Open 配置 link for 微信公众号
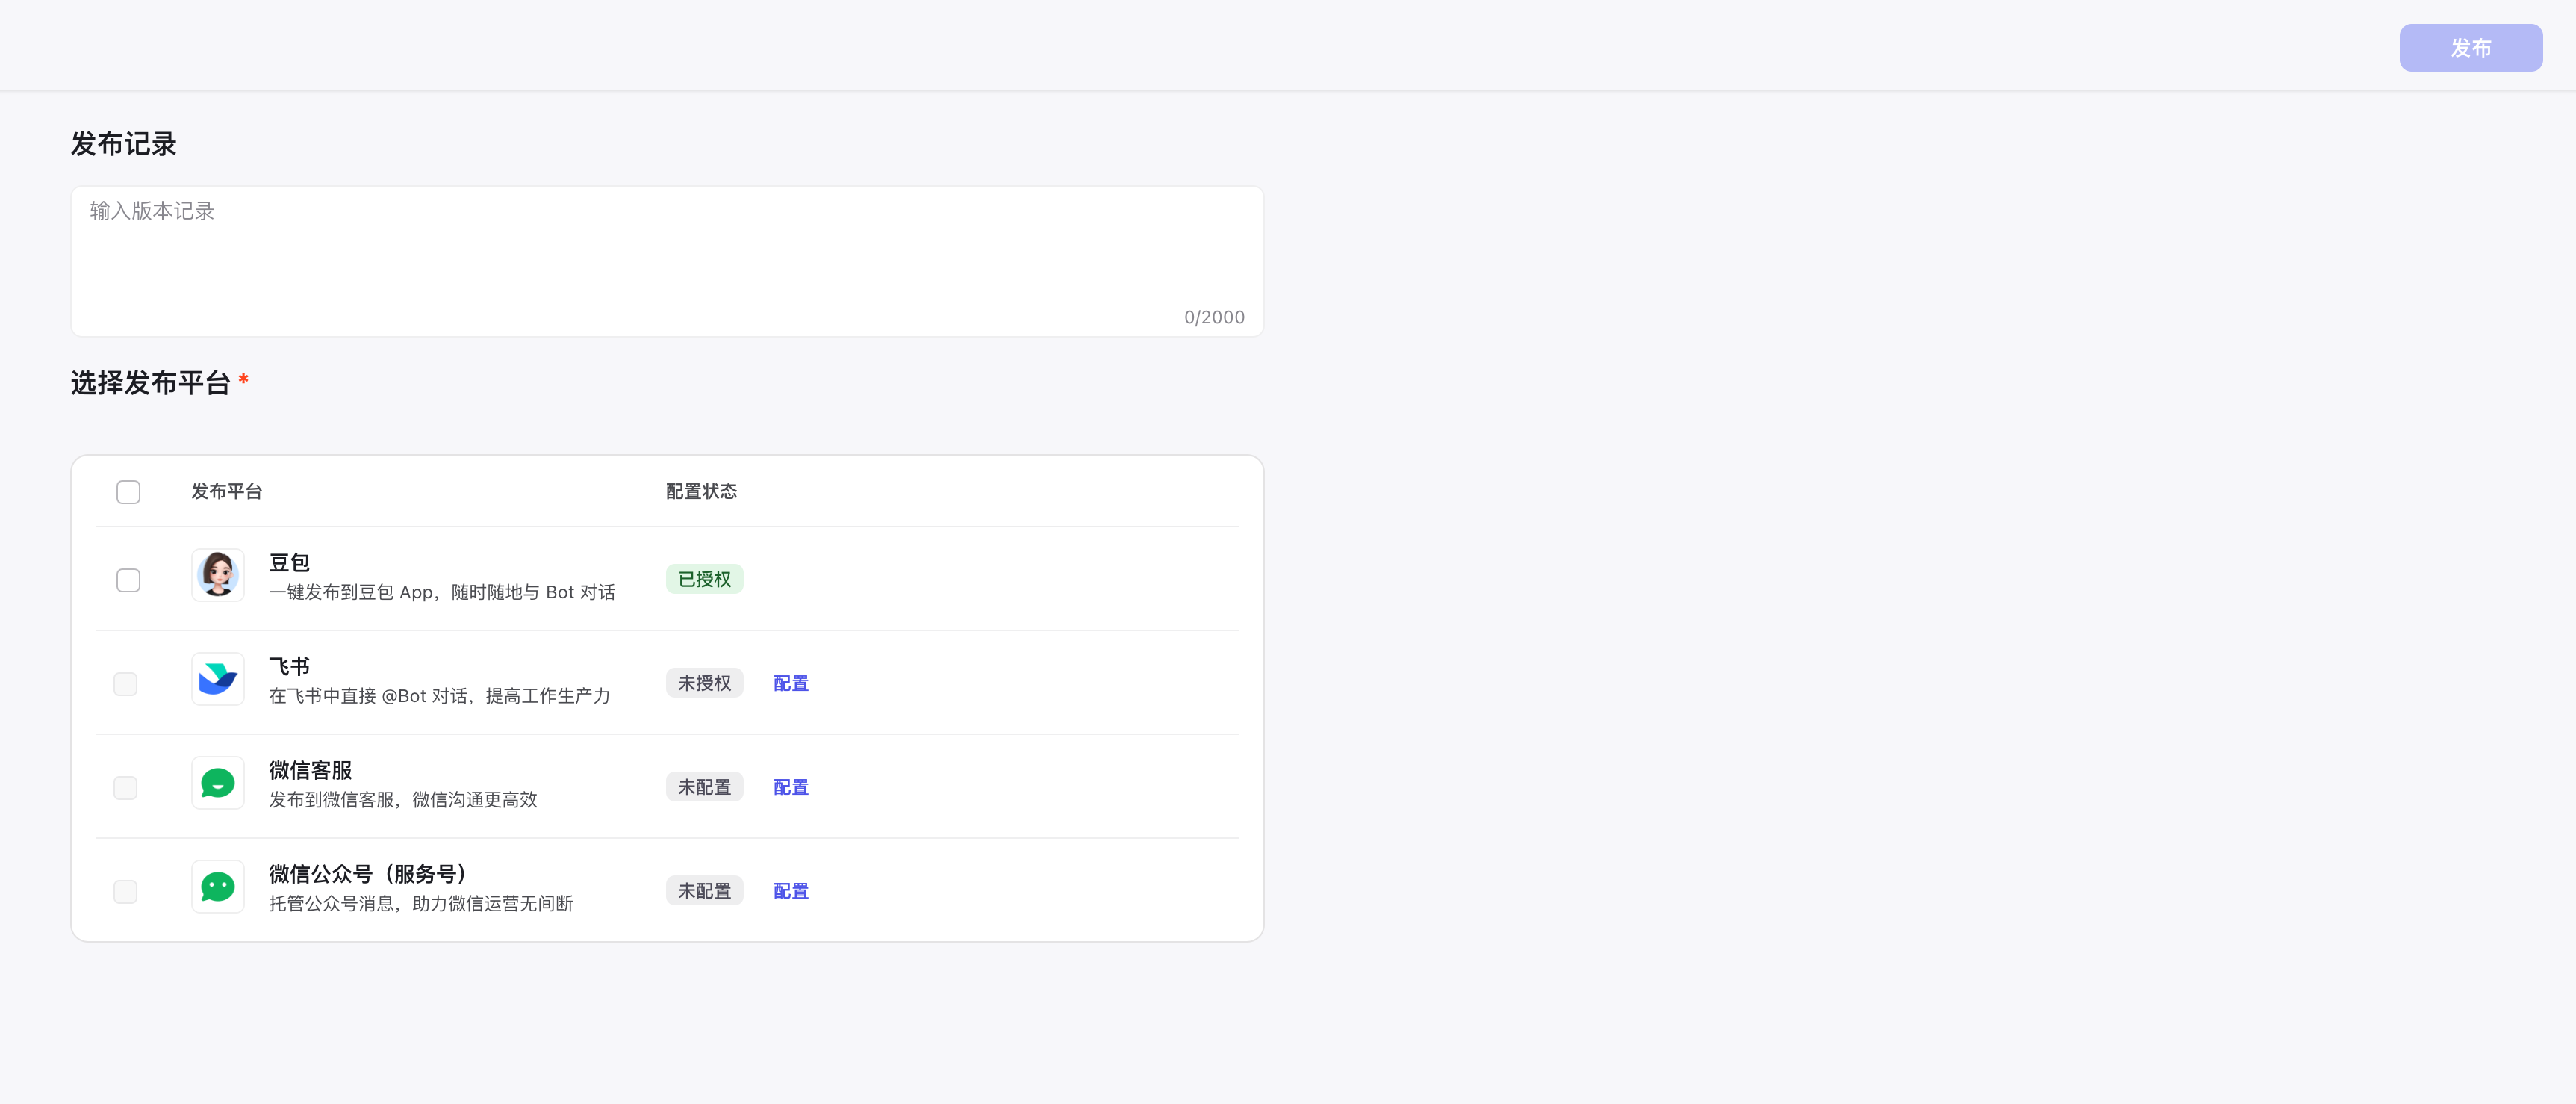 tap(790, 891)
